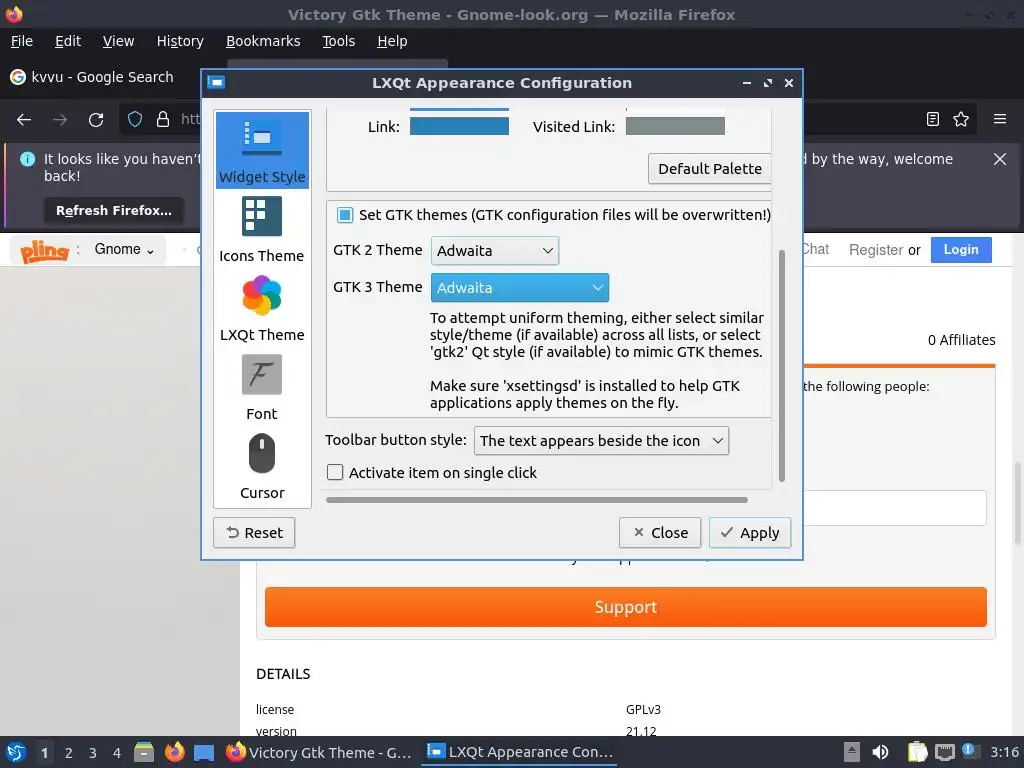Click the pling logo on website

point(44,251)
